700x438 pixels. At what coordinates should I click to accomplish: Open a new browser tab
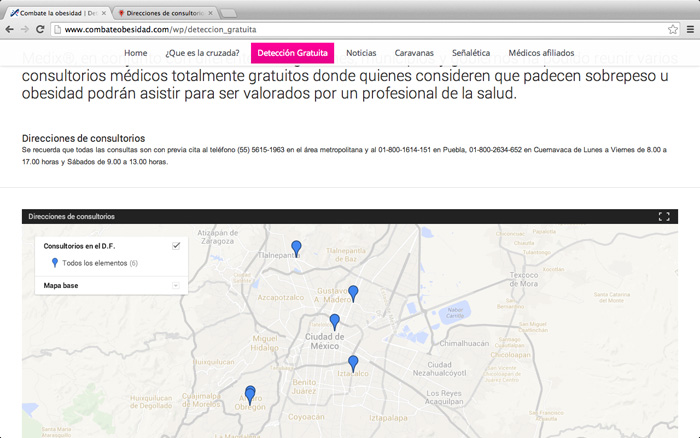point(229,14)
